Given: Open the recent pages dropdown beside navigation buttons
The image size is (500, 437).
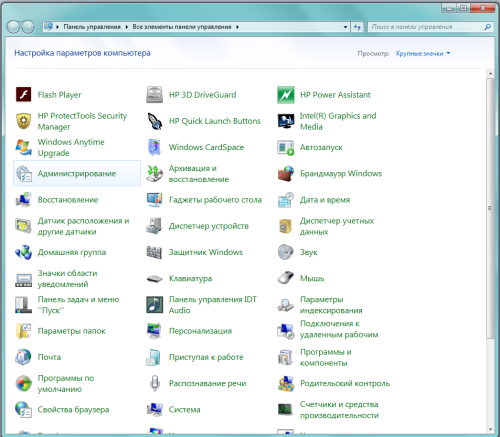Looking at the screenshot, I should click(x=38, y=27).
